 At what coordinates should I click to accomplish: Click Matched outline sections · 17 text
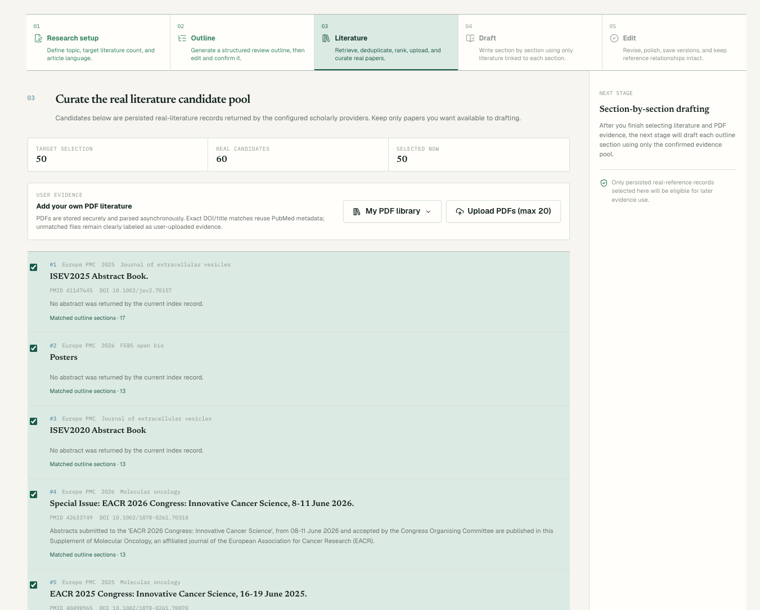tap(87, 318)
